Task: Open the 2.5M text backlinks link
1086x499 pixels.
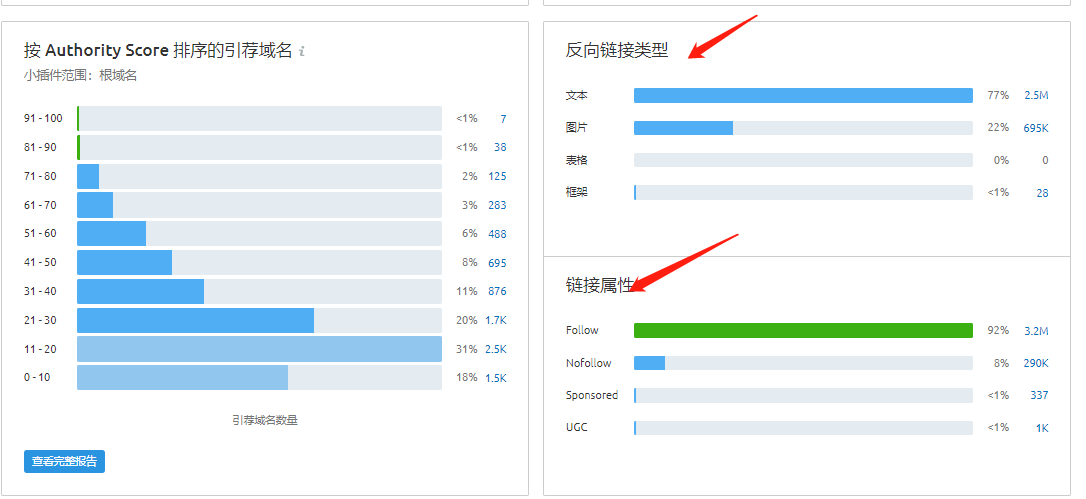Action: 1036,96
